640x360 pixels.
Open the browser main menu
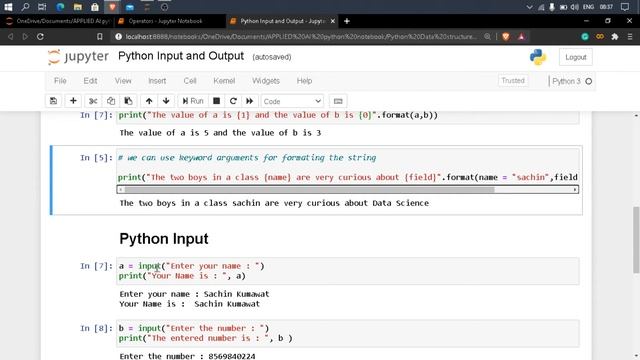click(630, 36)
